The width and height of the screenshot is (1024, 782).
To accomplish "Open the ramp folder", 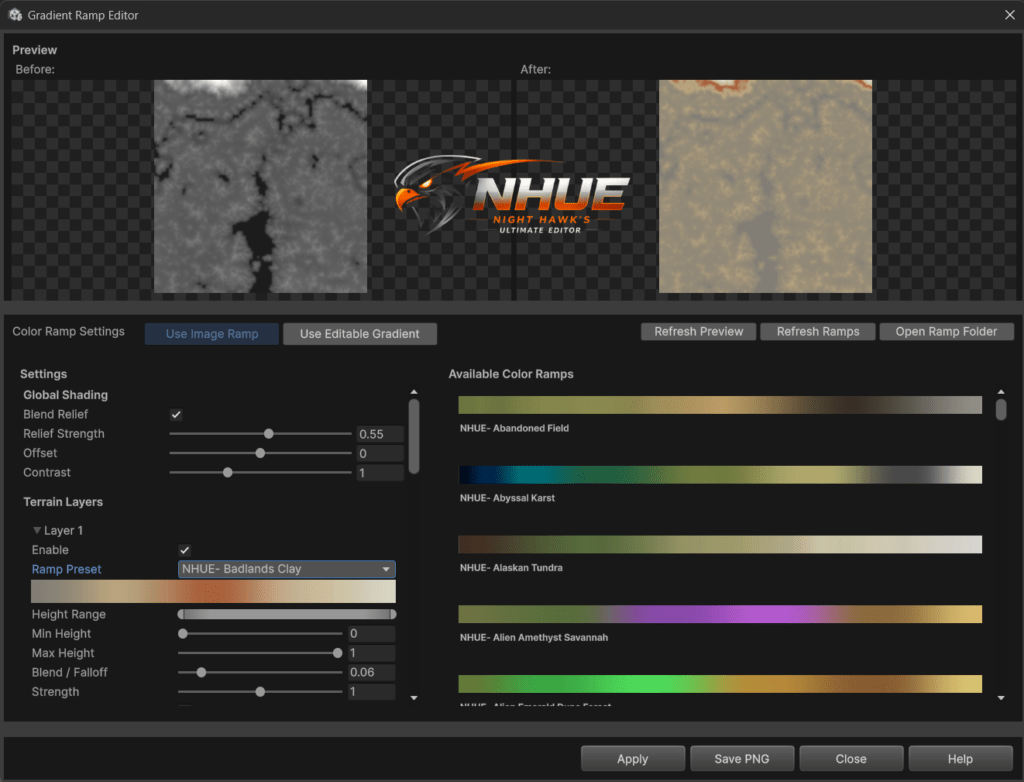I will pos(946,332).
